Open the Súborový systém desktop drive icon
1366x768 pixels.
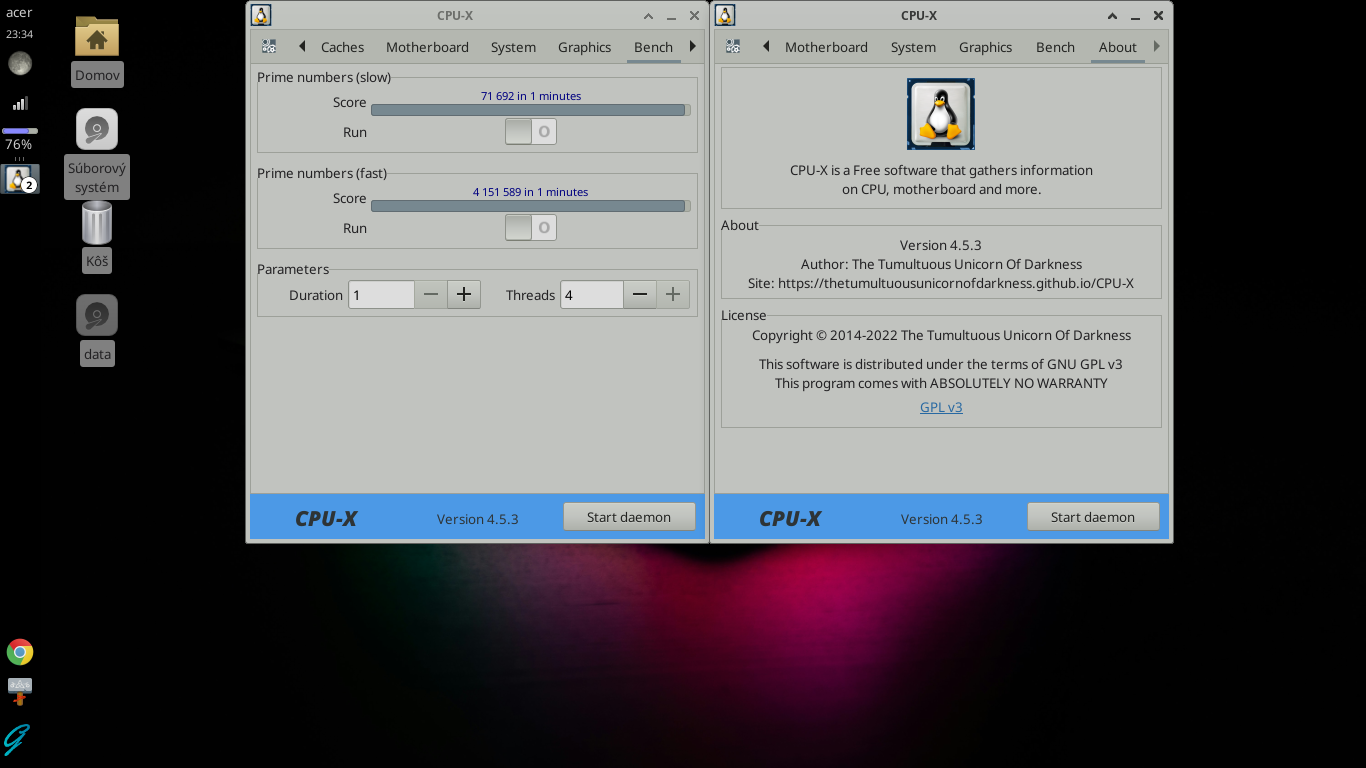pyautogui.click(x=97, y=129)
